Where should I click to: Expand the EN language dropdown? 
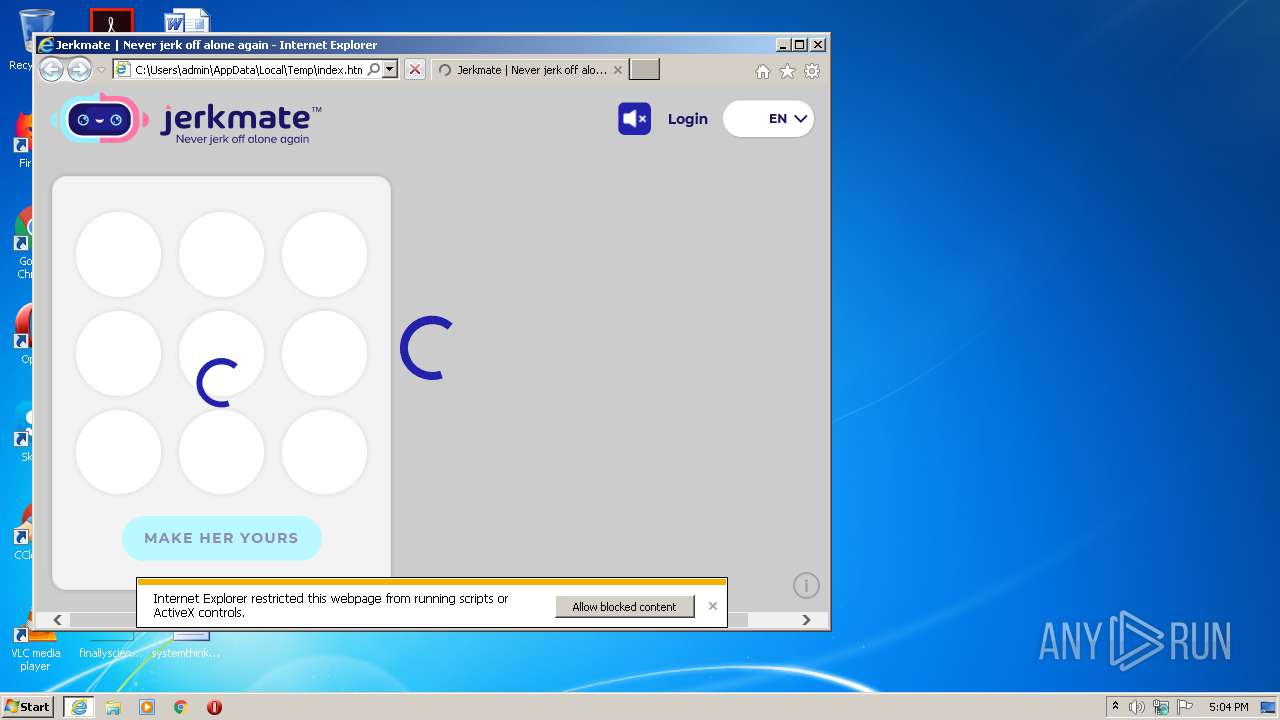point(768,119)
